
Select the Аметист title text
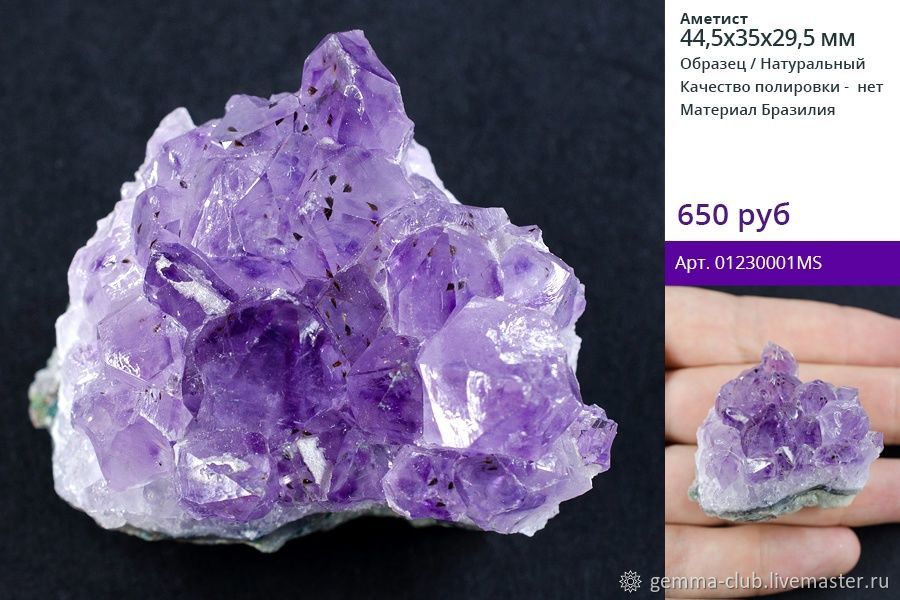pyautogui.click(x=713, y=18)
